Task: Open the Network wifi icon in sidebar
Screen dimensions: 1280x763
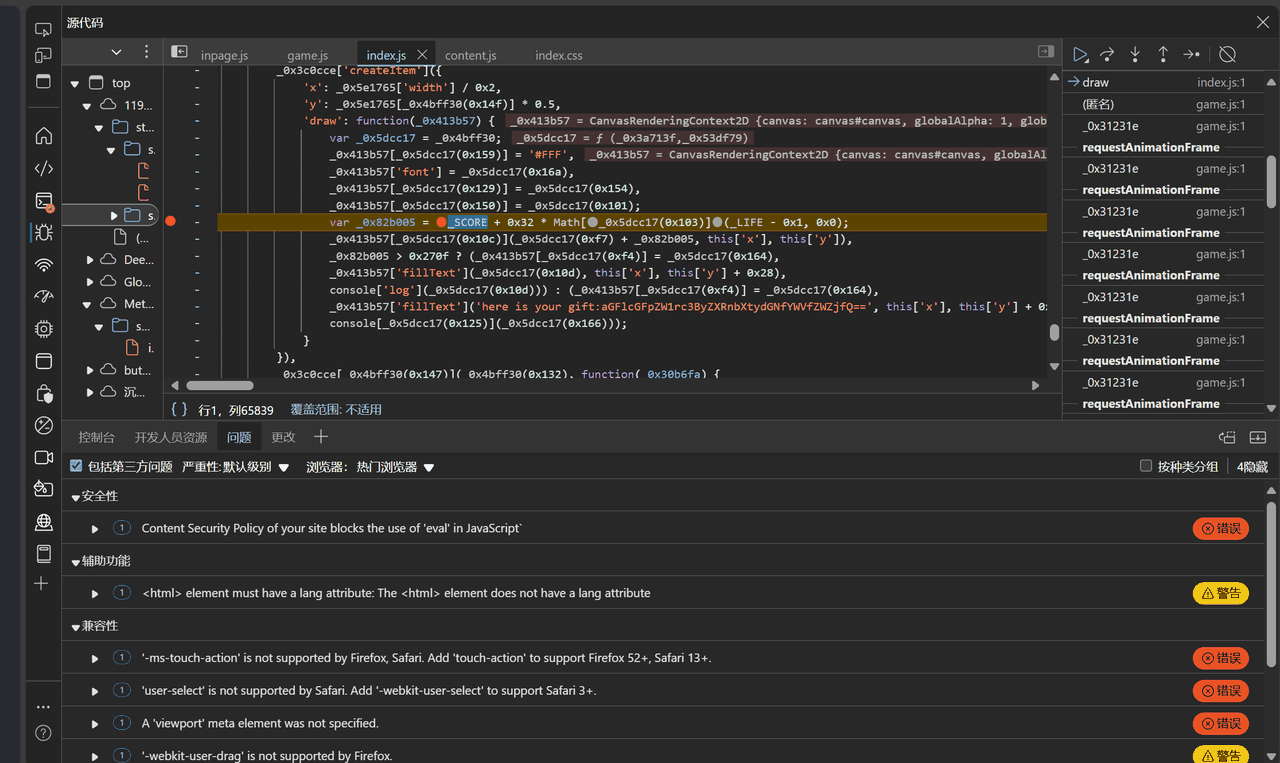Action: click(x=43, y=265)
